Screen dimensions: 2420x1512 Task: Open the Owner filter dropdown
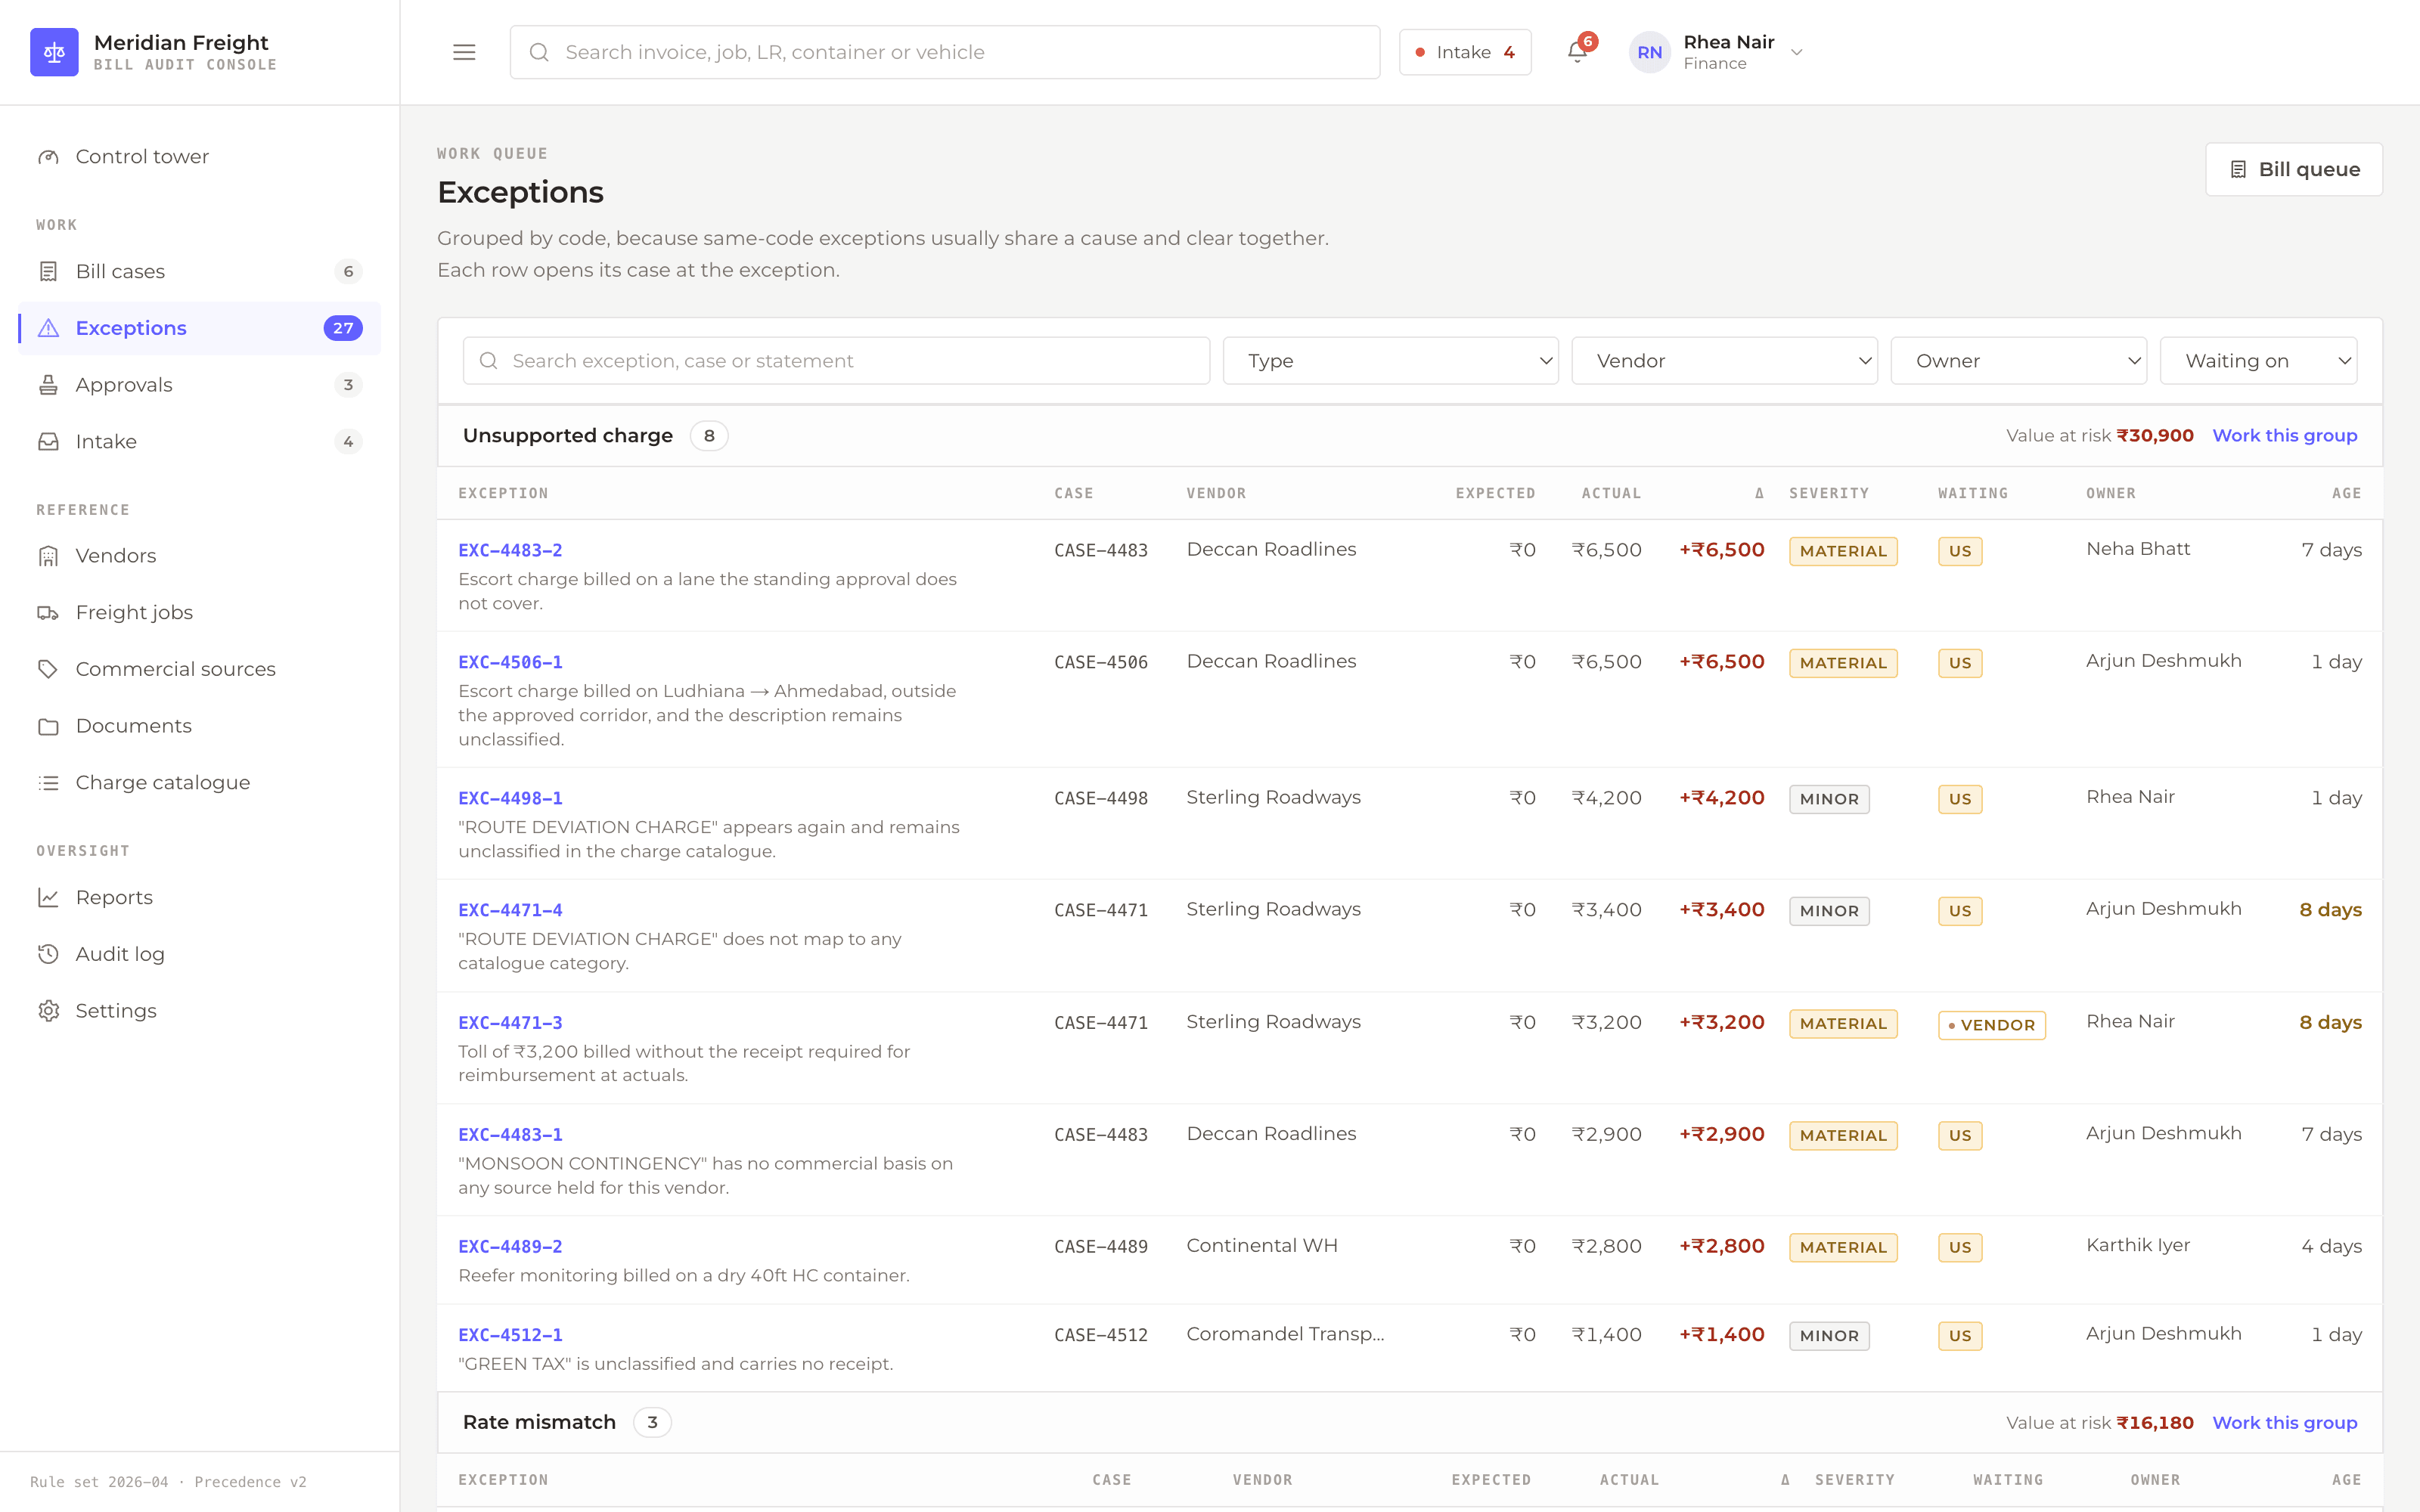click(2018, 361)
